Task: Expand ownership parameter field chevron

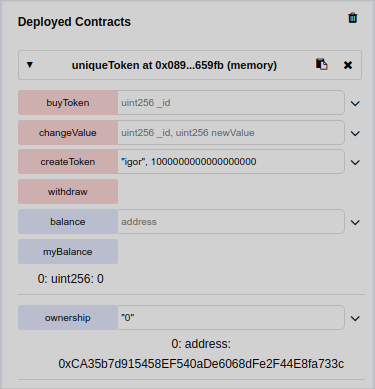Action: pos(355,318)
